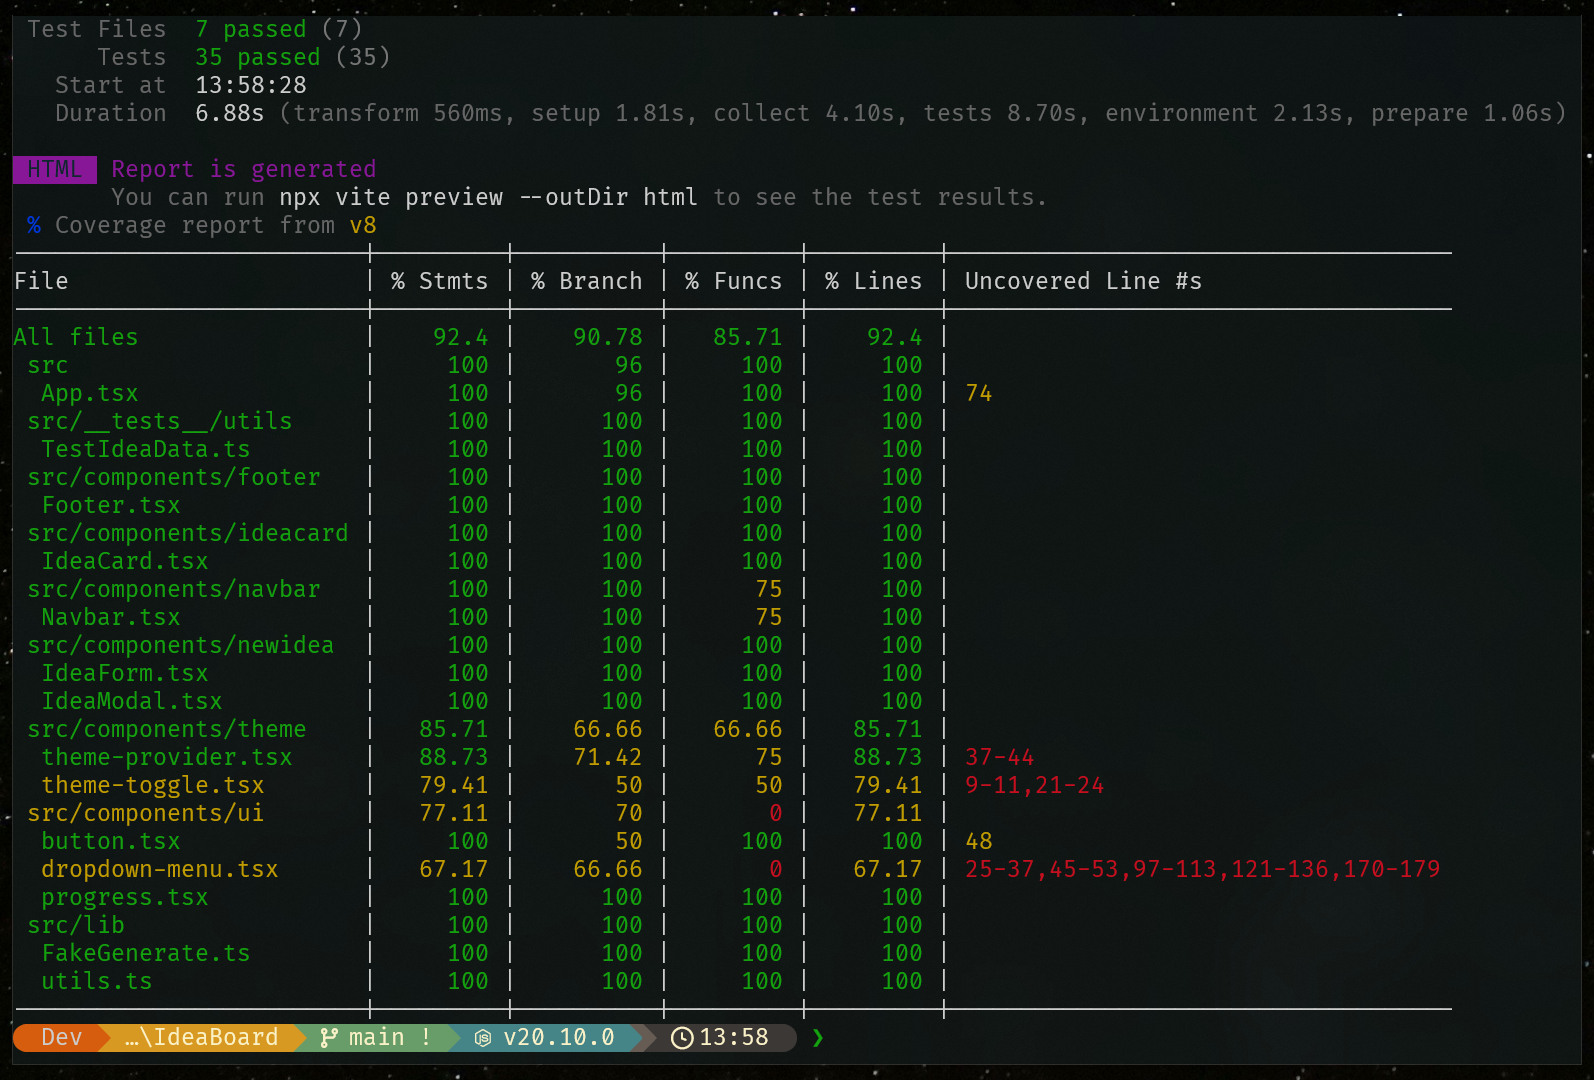Click the Footer.tsx file name
1594x1080 pixels.
pyautogui.click(x=111, y=506)
